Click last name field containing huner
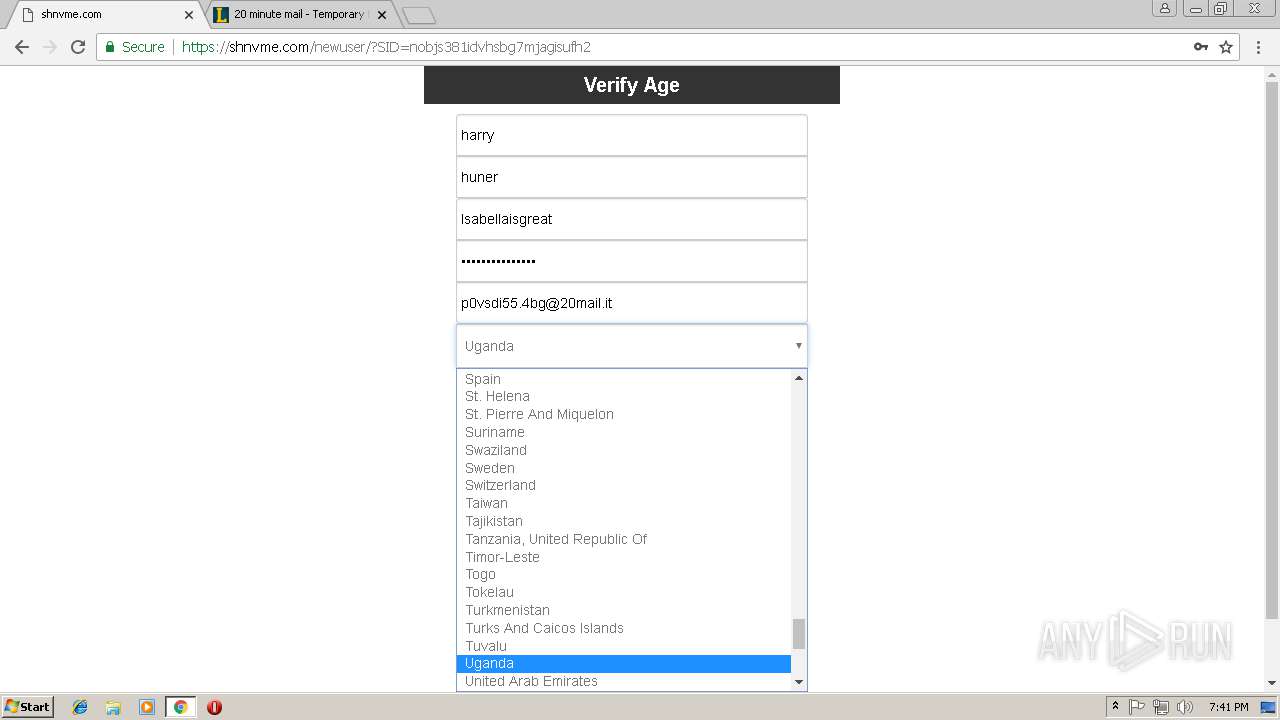 (631, 177)
